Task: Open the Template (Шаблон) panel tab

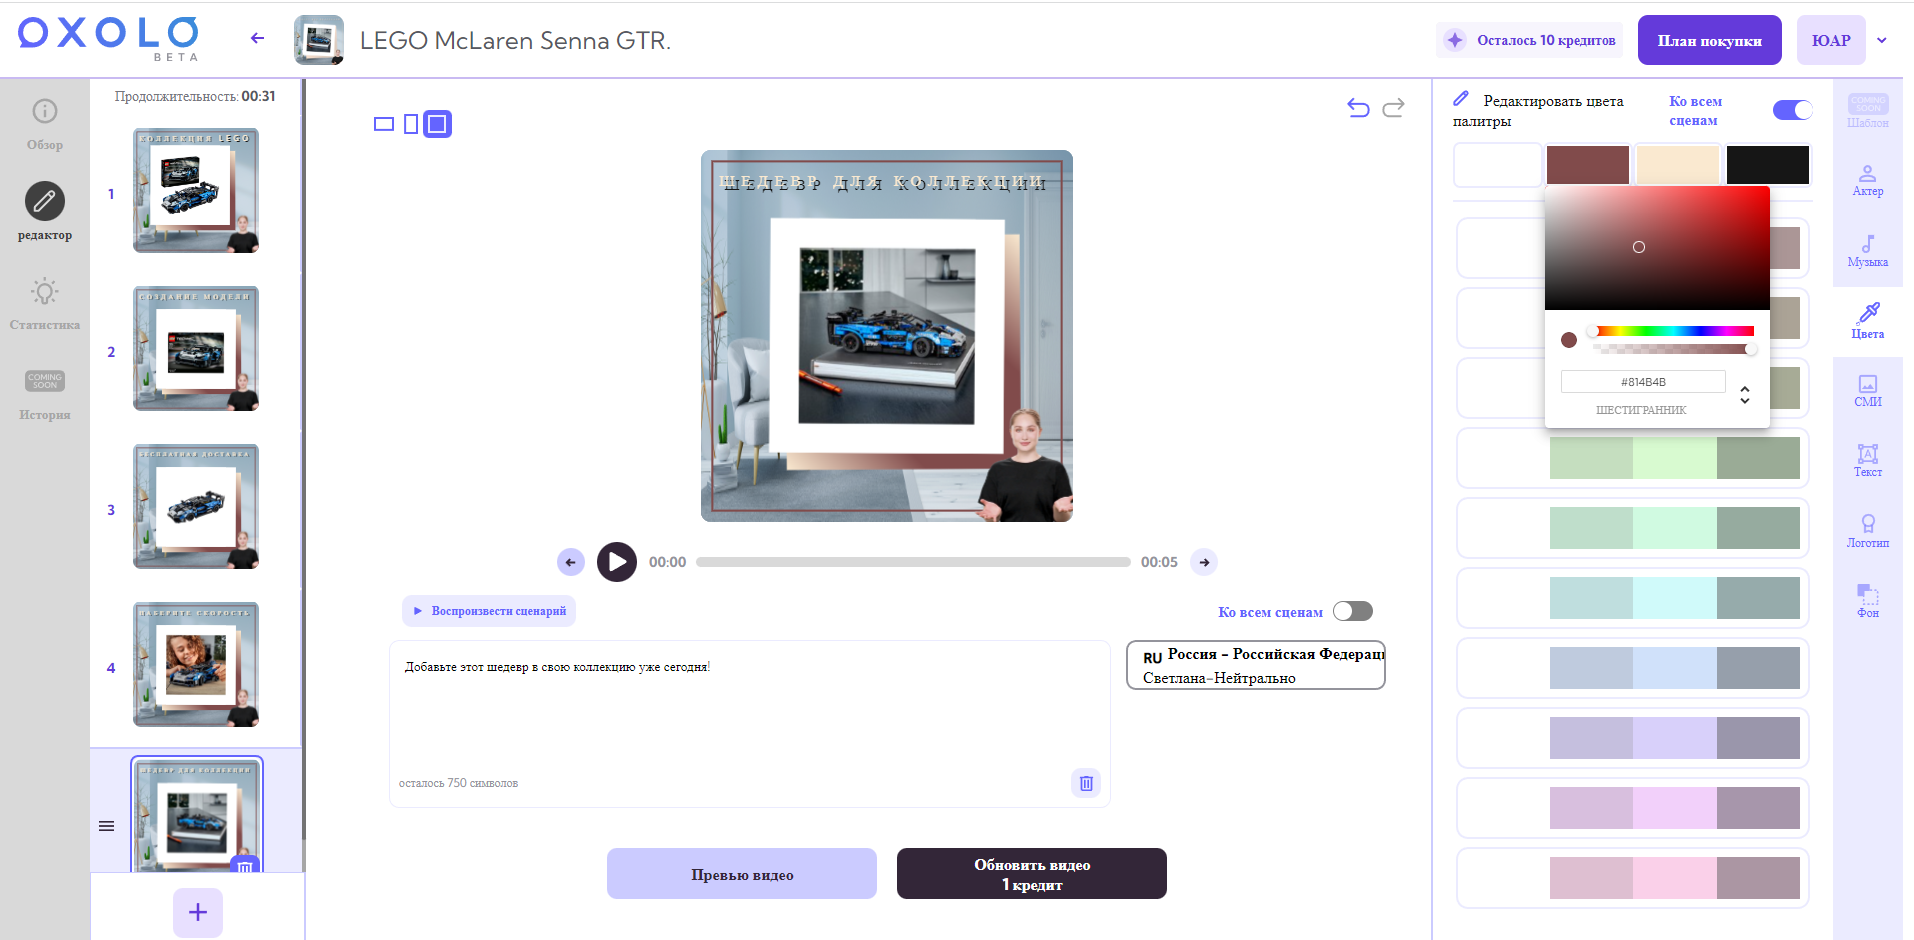Action: click(x=1868, y=111)
